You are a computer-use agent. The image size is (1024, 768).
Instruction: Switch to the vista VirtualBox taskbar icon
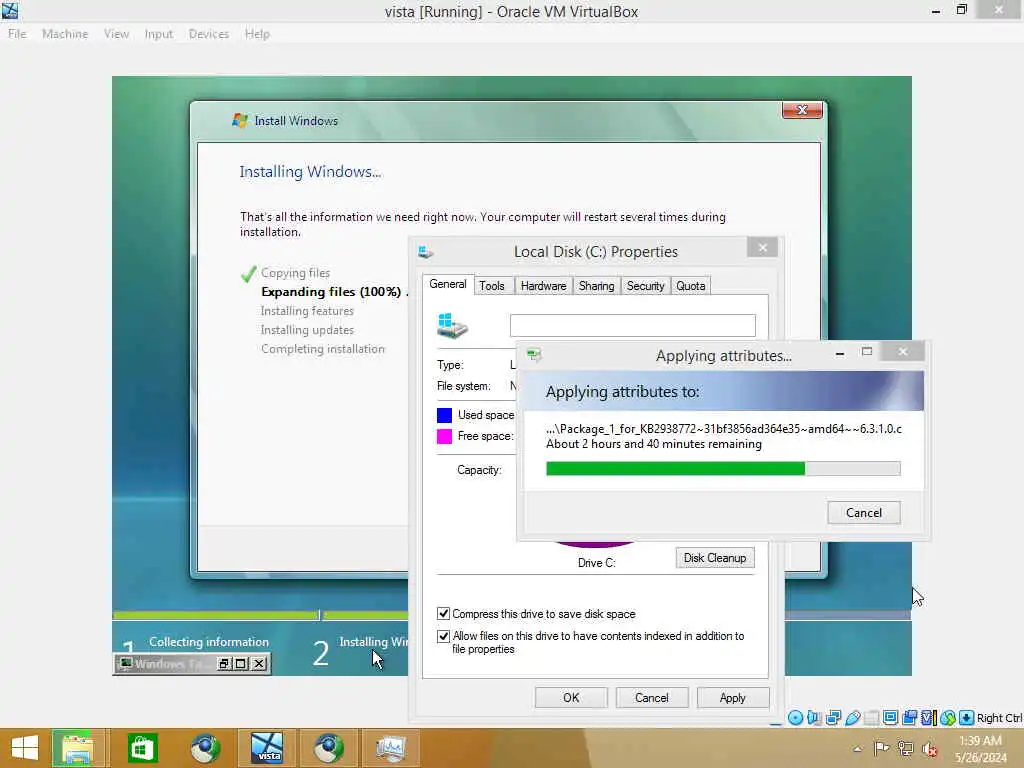267,748
